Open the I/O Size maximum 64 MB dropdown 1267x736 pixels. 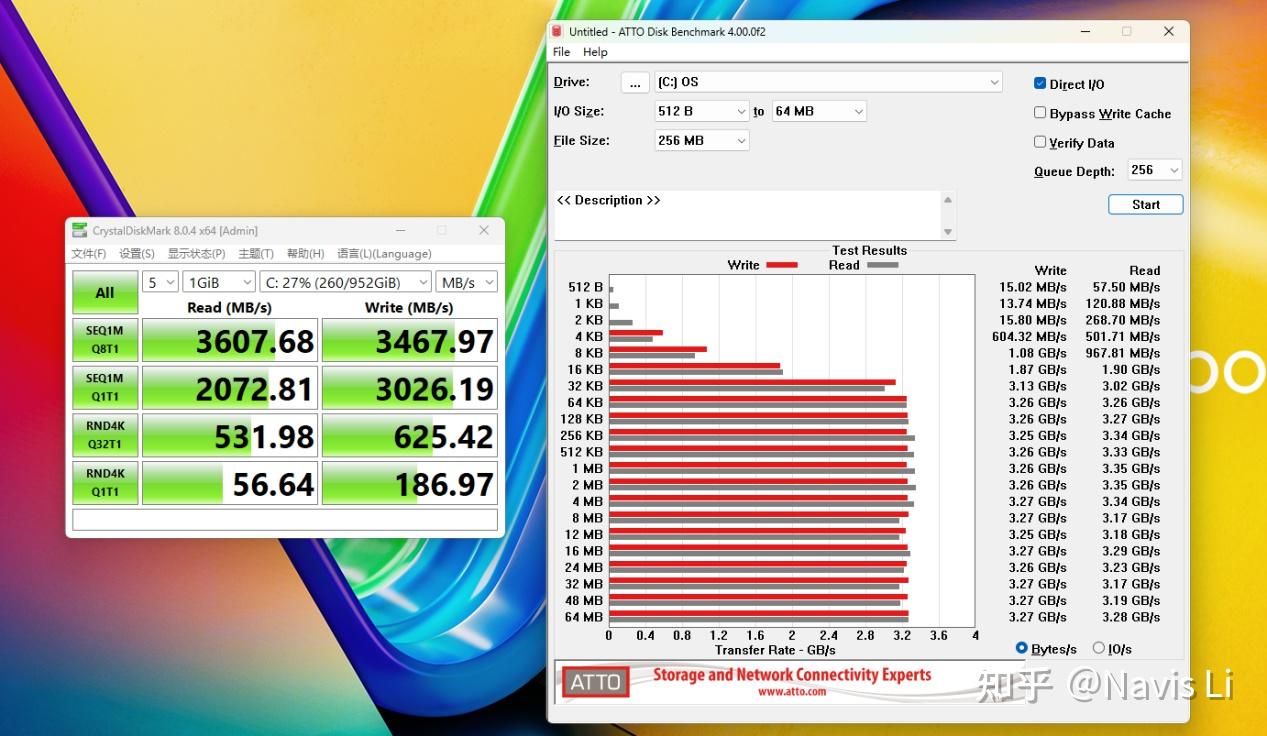(x=818, y=111)
